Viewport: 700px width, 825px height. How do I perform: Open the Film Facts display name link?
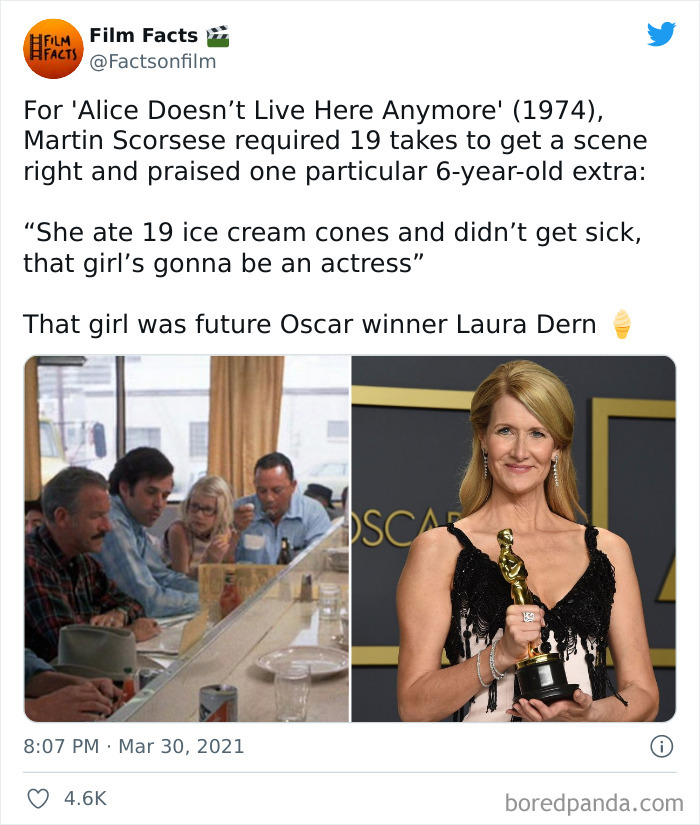point(143,36)
